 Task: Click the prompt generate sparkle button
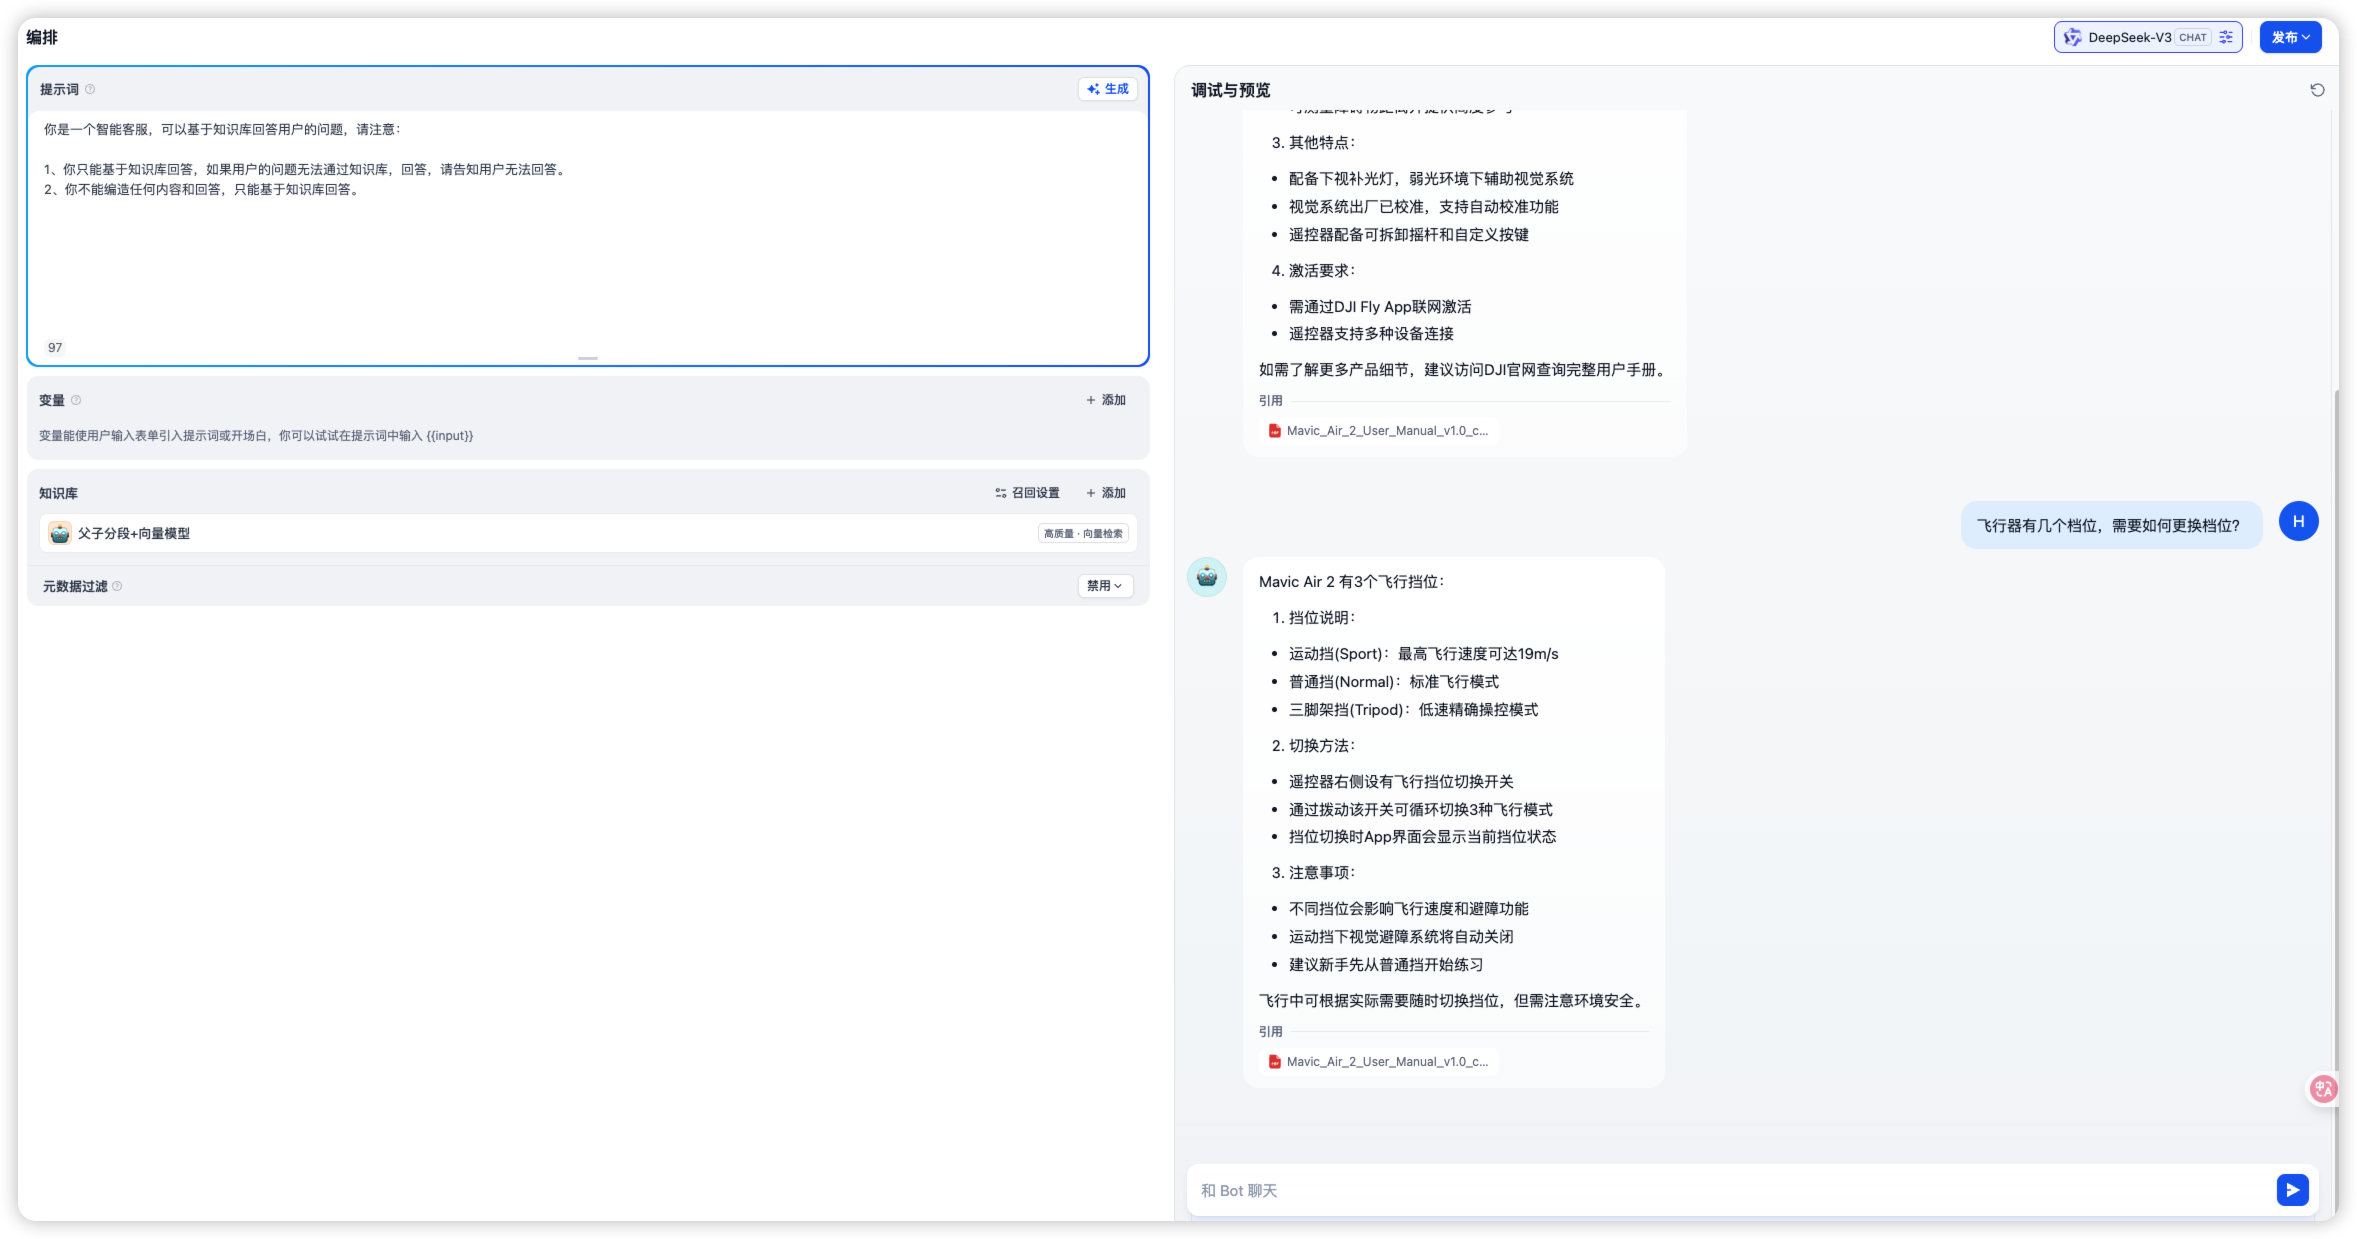tap(1107, 89)
